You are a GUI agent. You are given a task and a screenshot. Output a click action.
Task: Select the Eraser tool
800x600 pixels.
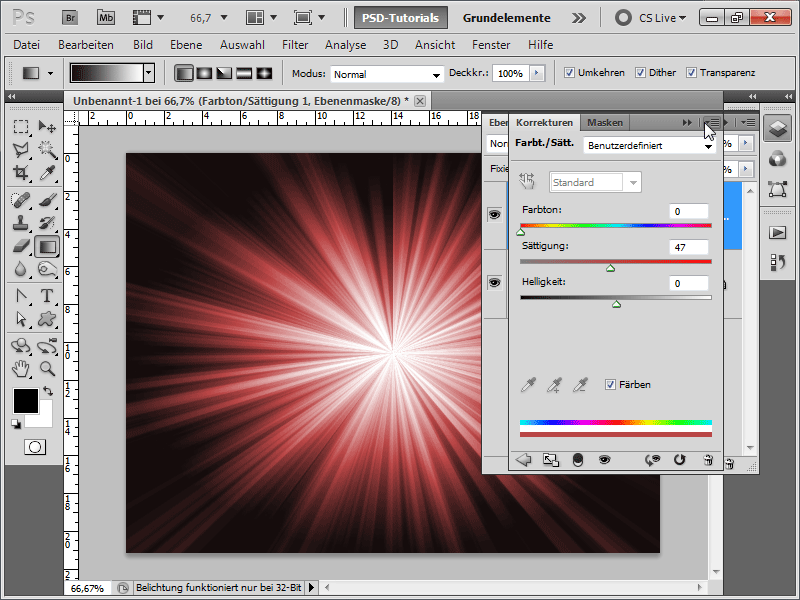pyautogui.click(x=21, y=246)
